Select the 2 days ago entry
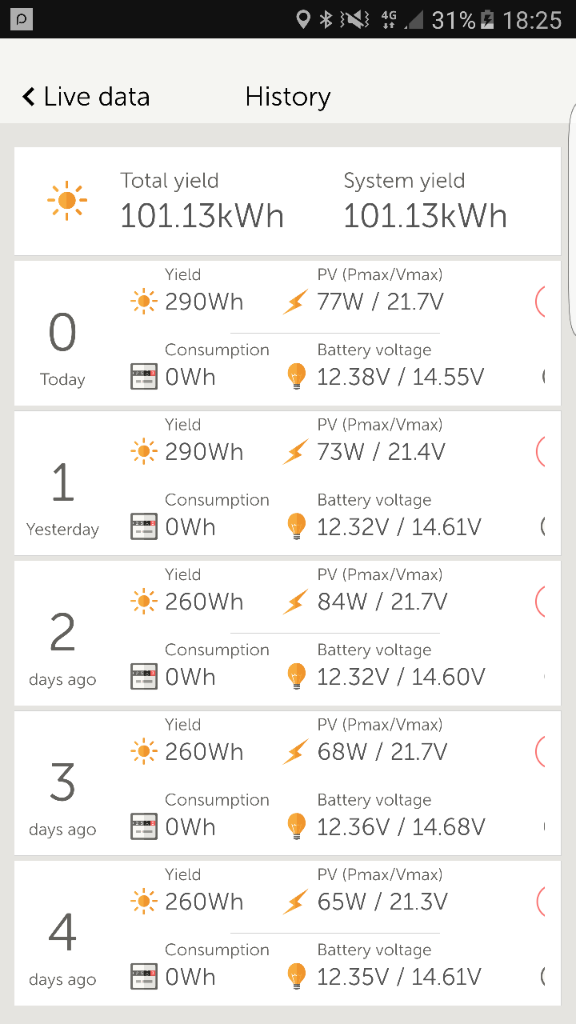 287,633
